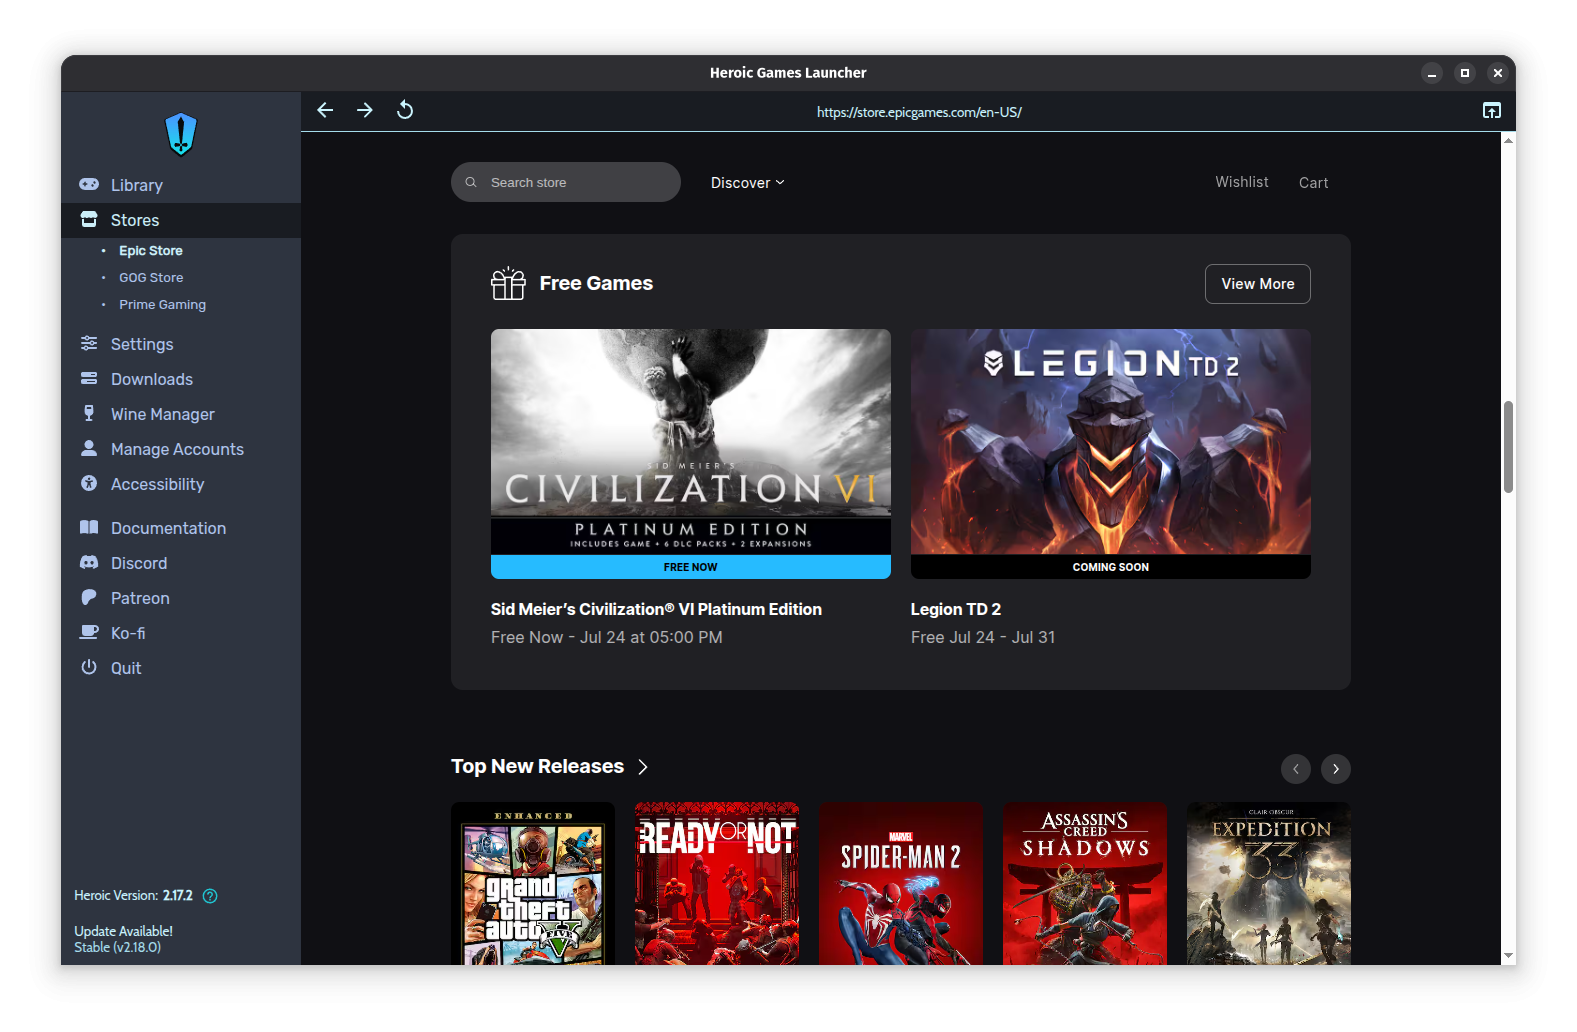The height and width of the screenshot is (1032, 1577).
Task: Show previous Top New Releases
Action: [x=1296, y=768]
